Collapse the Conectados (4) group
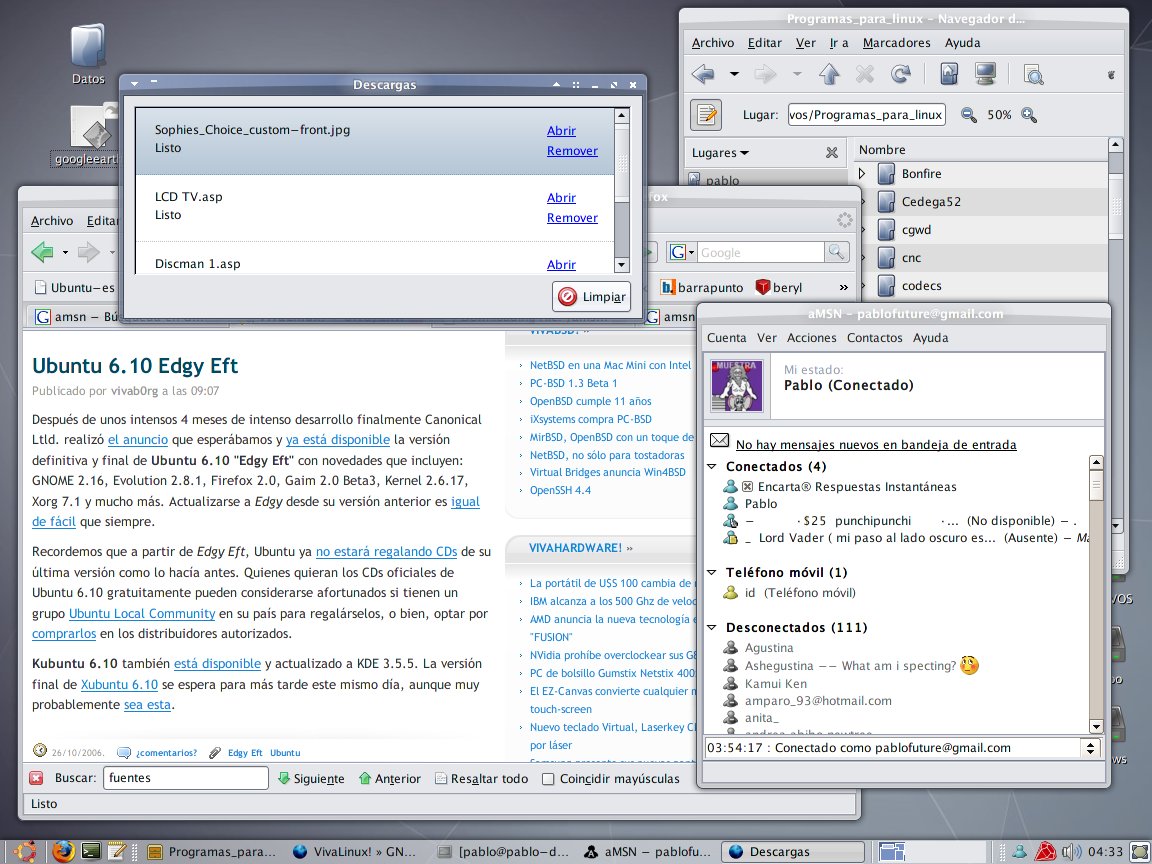Image resolution: width=1152 pixels, height=864 pixels. (x=712, y=467)
